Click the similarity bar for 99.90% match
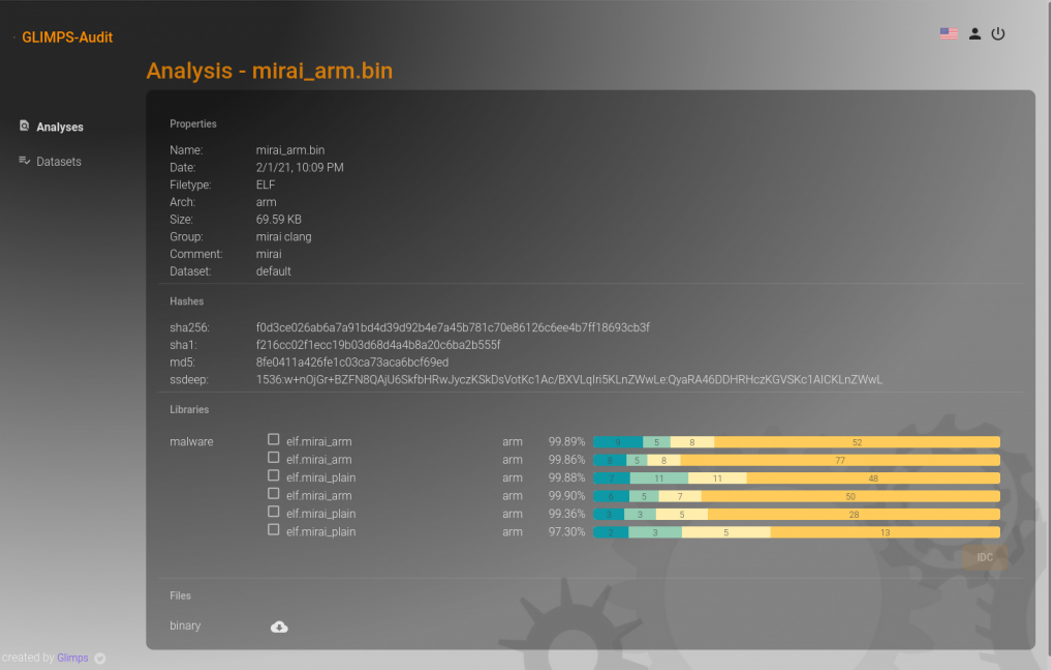 click(x=796, y=496)
